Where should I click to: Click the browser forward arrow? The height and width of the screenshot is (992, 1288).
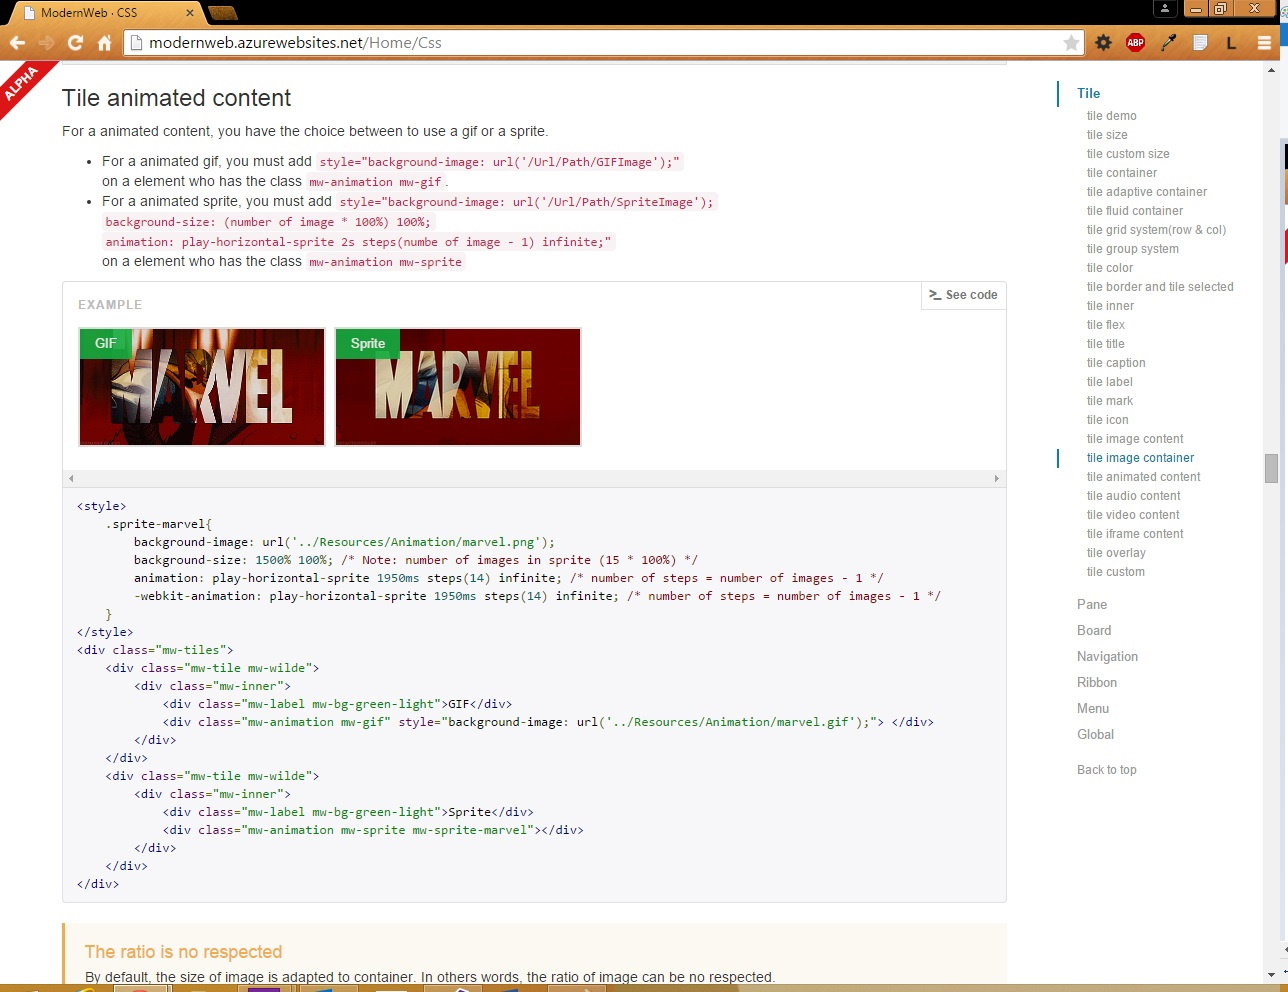[x=46, y=43]
